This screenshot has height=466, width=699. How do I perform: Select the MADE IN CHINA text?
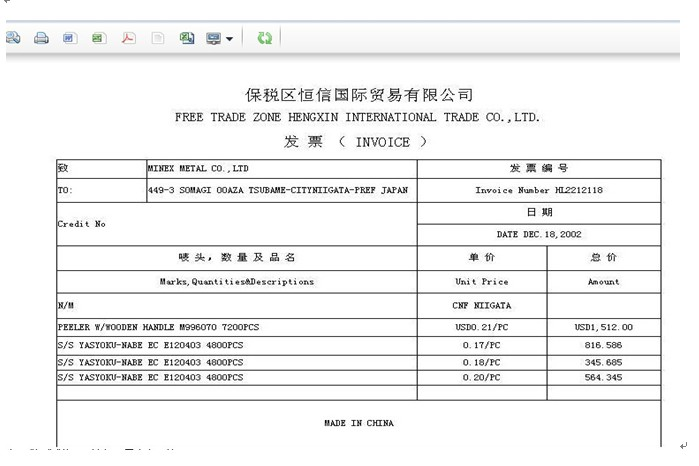tap(359, 423)
